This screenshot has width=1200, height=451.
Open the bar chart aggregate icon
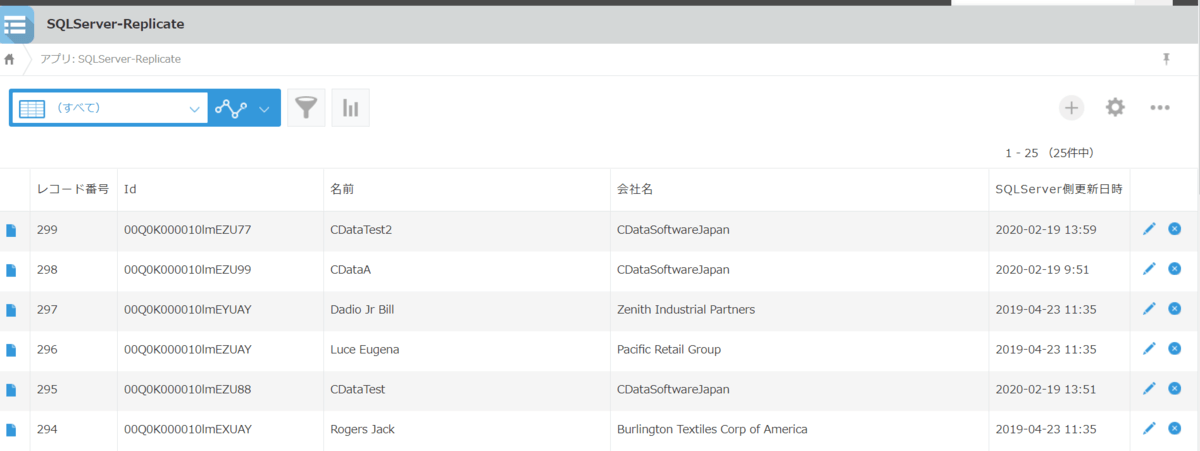tap(350, 108)
